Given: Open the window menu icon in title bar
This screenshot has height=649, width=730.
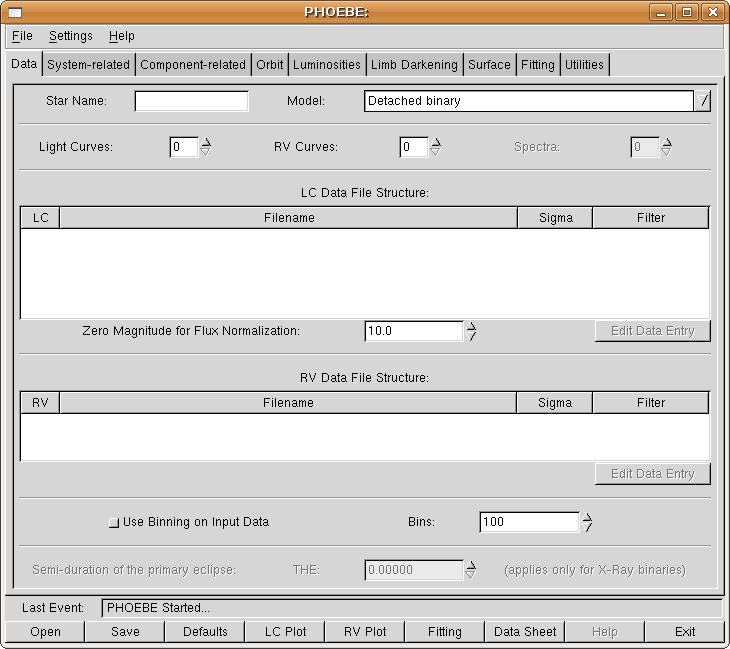Looking at the screenshot, I should tap(15, 12).
